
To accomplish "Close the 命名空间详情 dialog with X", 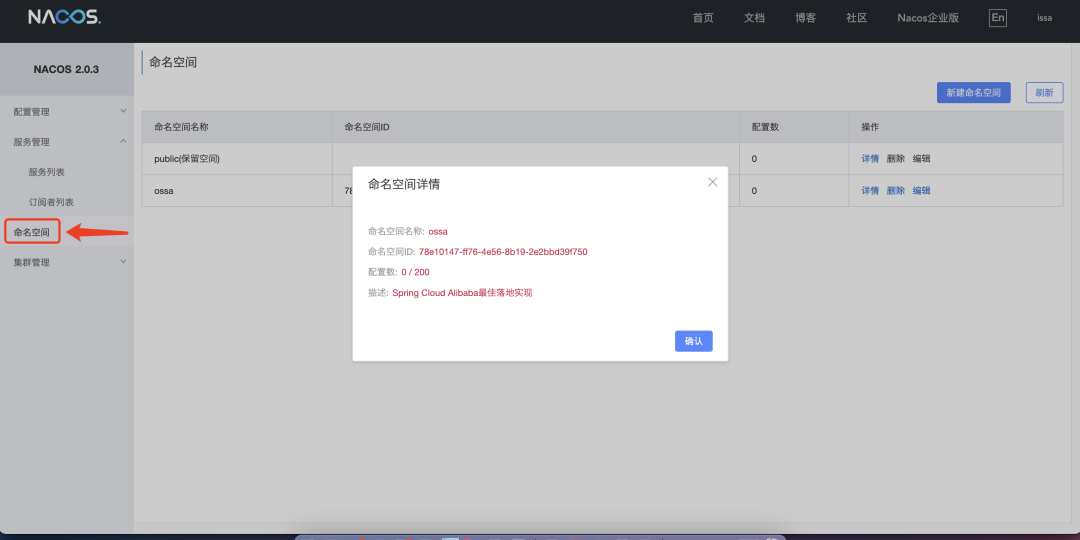I will pos(712,182).
